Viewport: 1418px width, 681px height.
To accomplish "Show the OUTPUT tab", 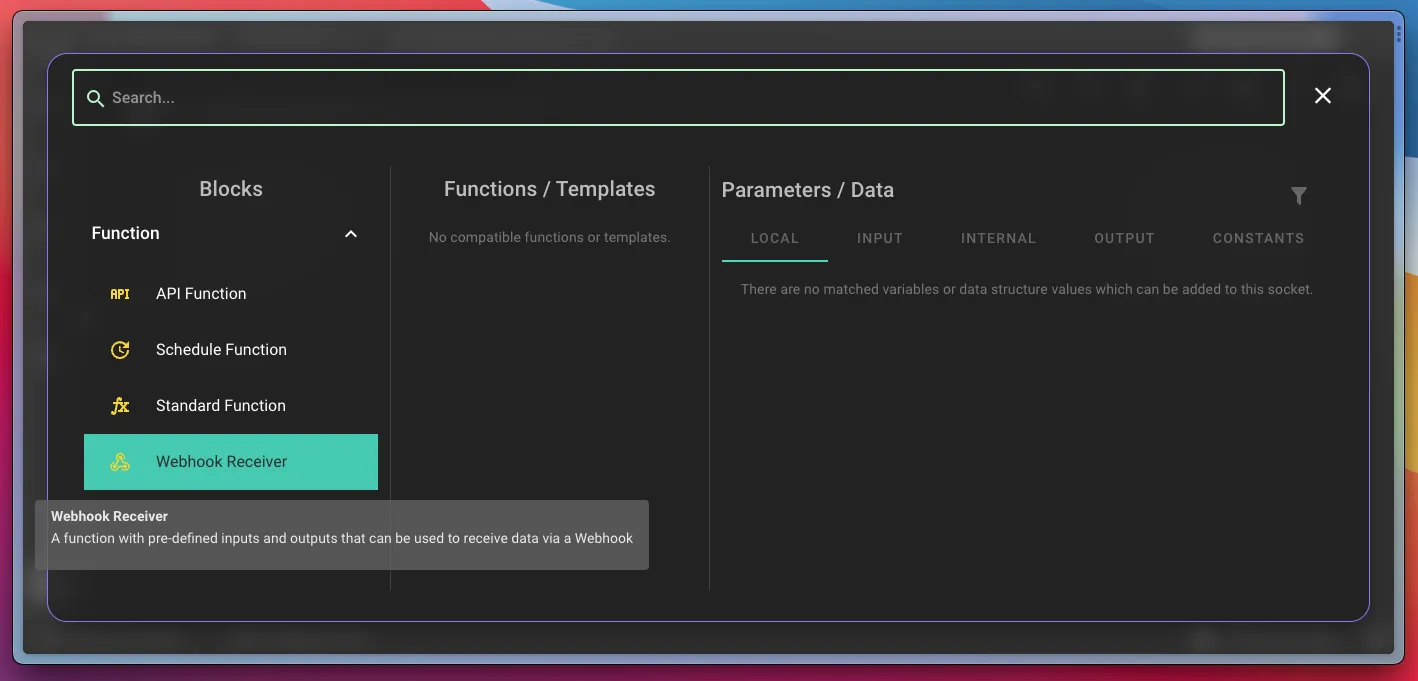I will [x=1124, y=238].
